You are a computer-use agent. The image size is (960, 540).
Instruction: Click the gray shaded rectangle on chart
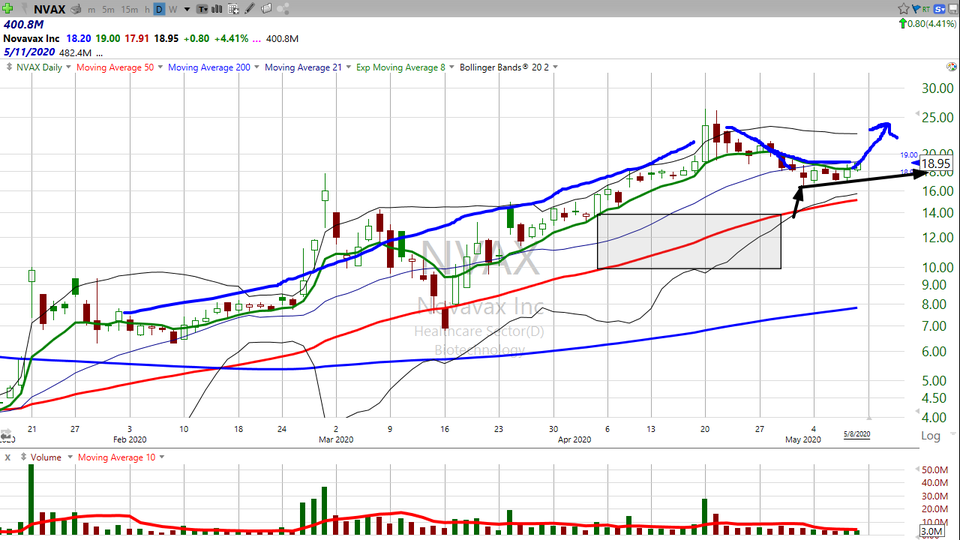[688, 241]
